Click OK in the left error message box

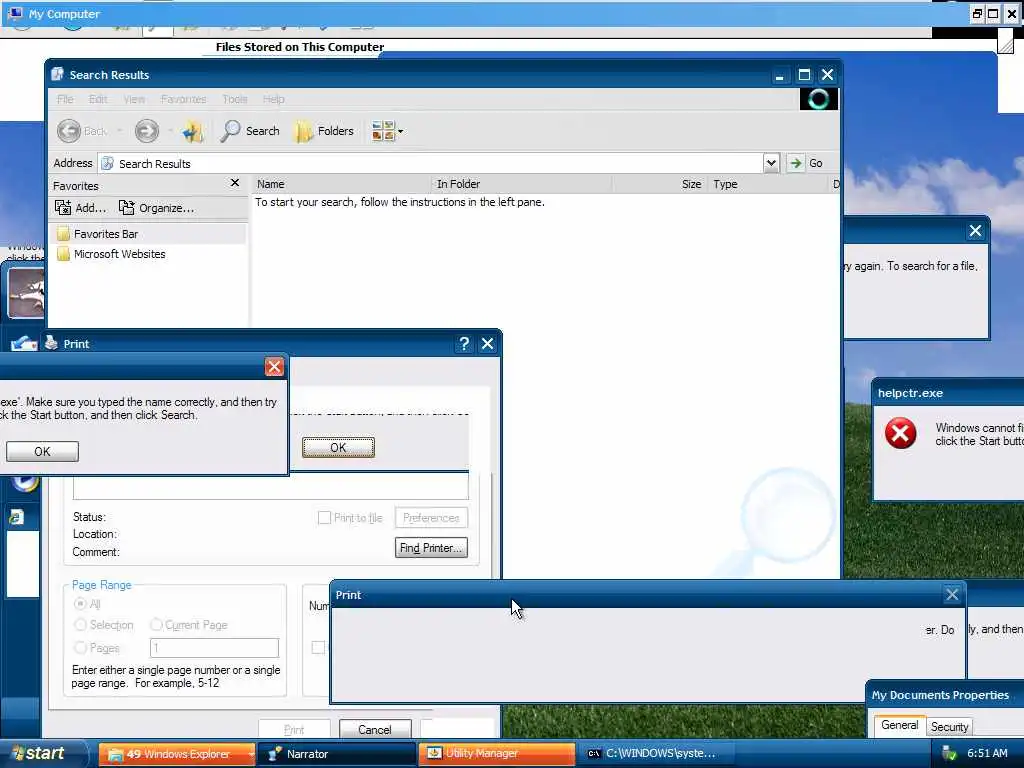42,451
